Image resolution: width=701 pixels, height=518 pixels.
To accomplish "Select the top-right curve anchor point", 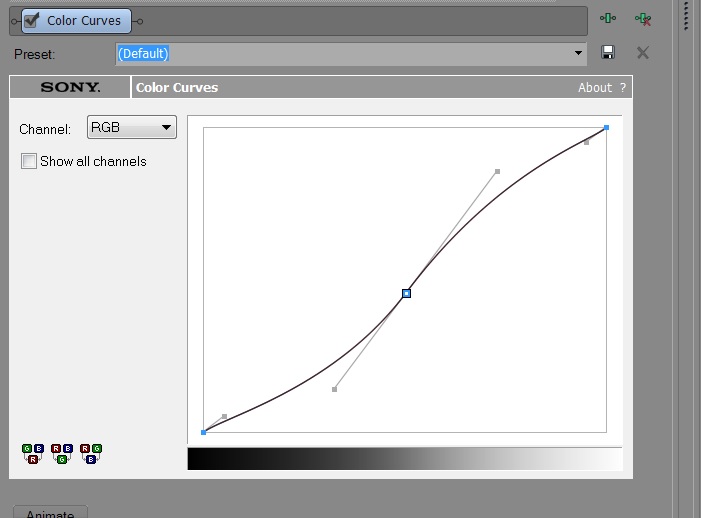I will (x=606, y=128).
